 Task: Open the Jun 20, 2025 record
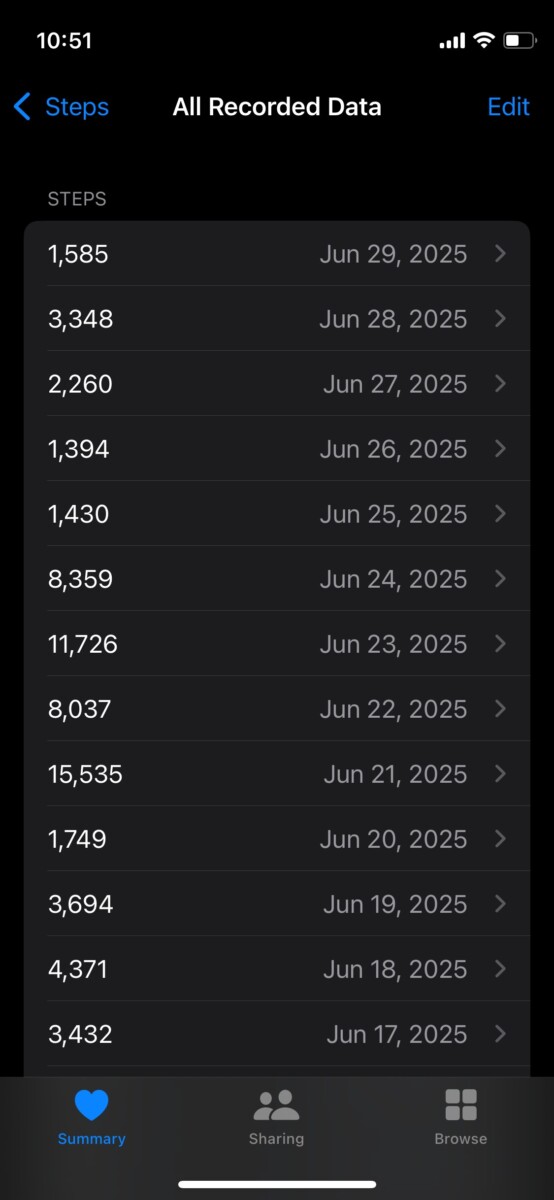pos(277,839)
